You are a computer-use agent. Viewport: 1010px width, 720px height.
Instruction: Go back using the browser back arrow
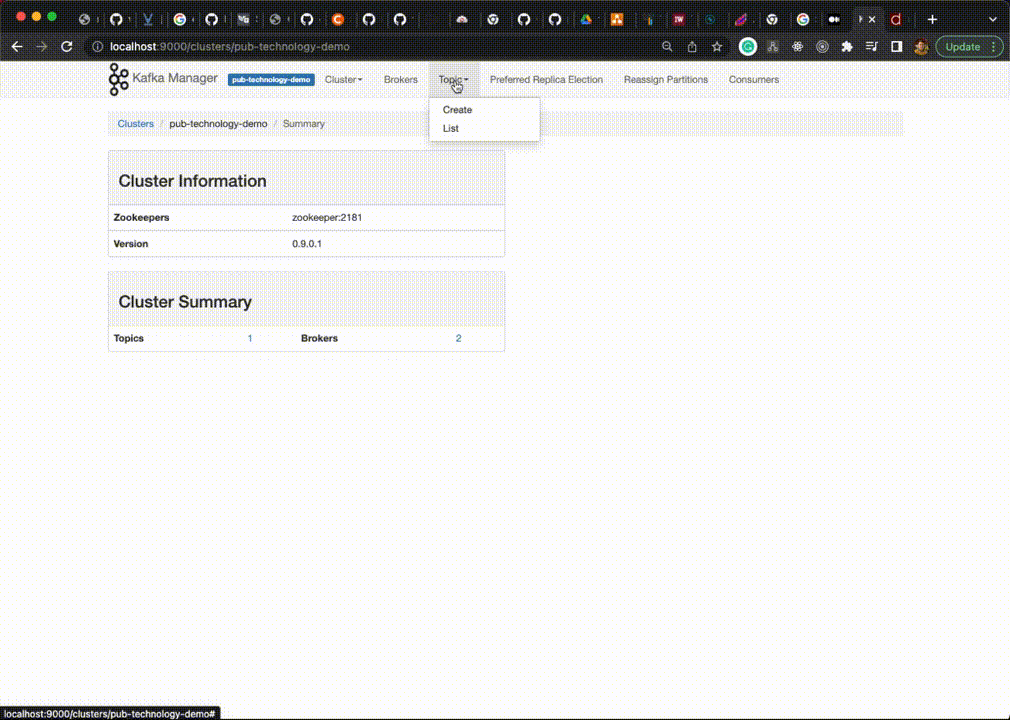pos(17,46)
